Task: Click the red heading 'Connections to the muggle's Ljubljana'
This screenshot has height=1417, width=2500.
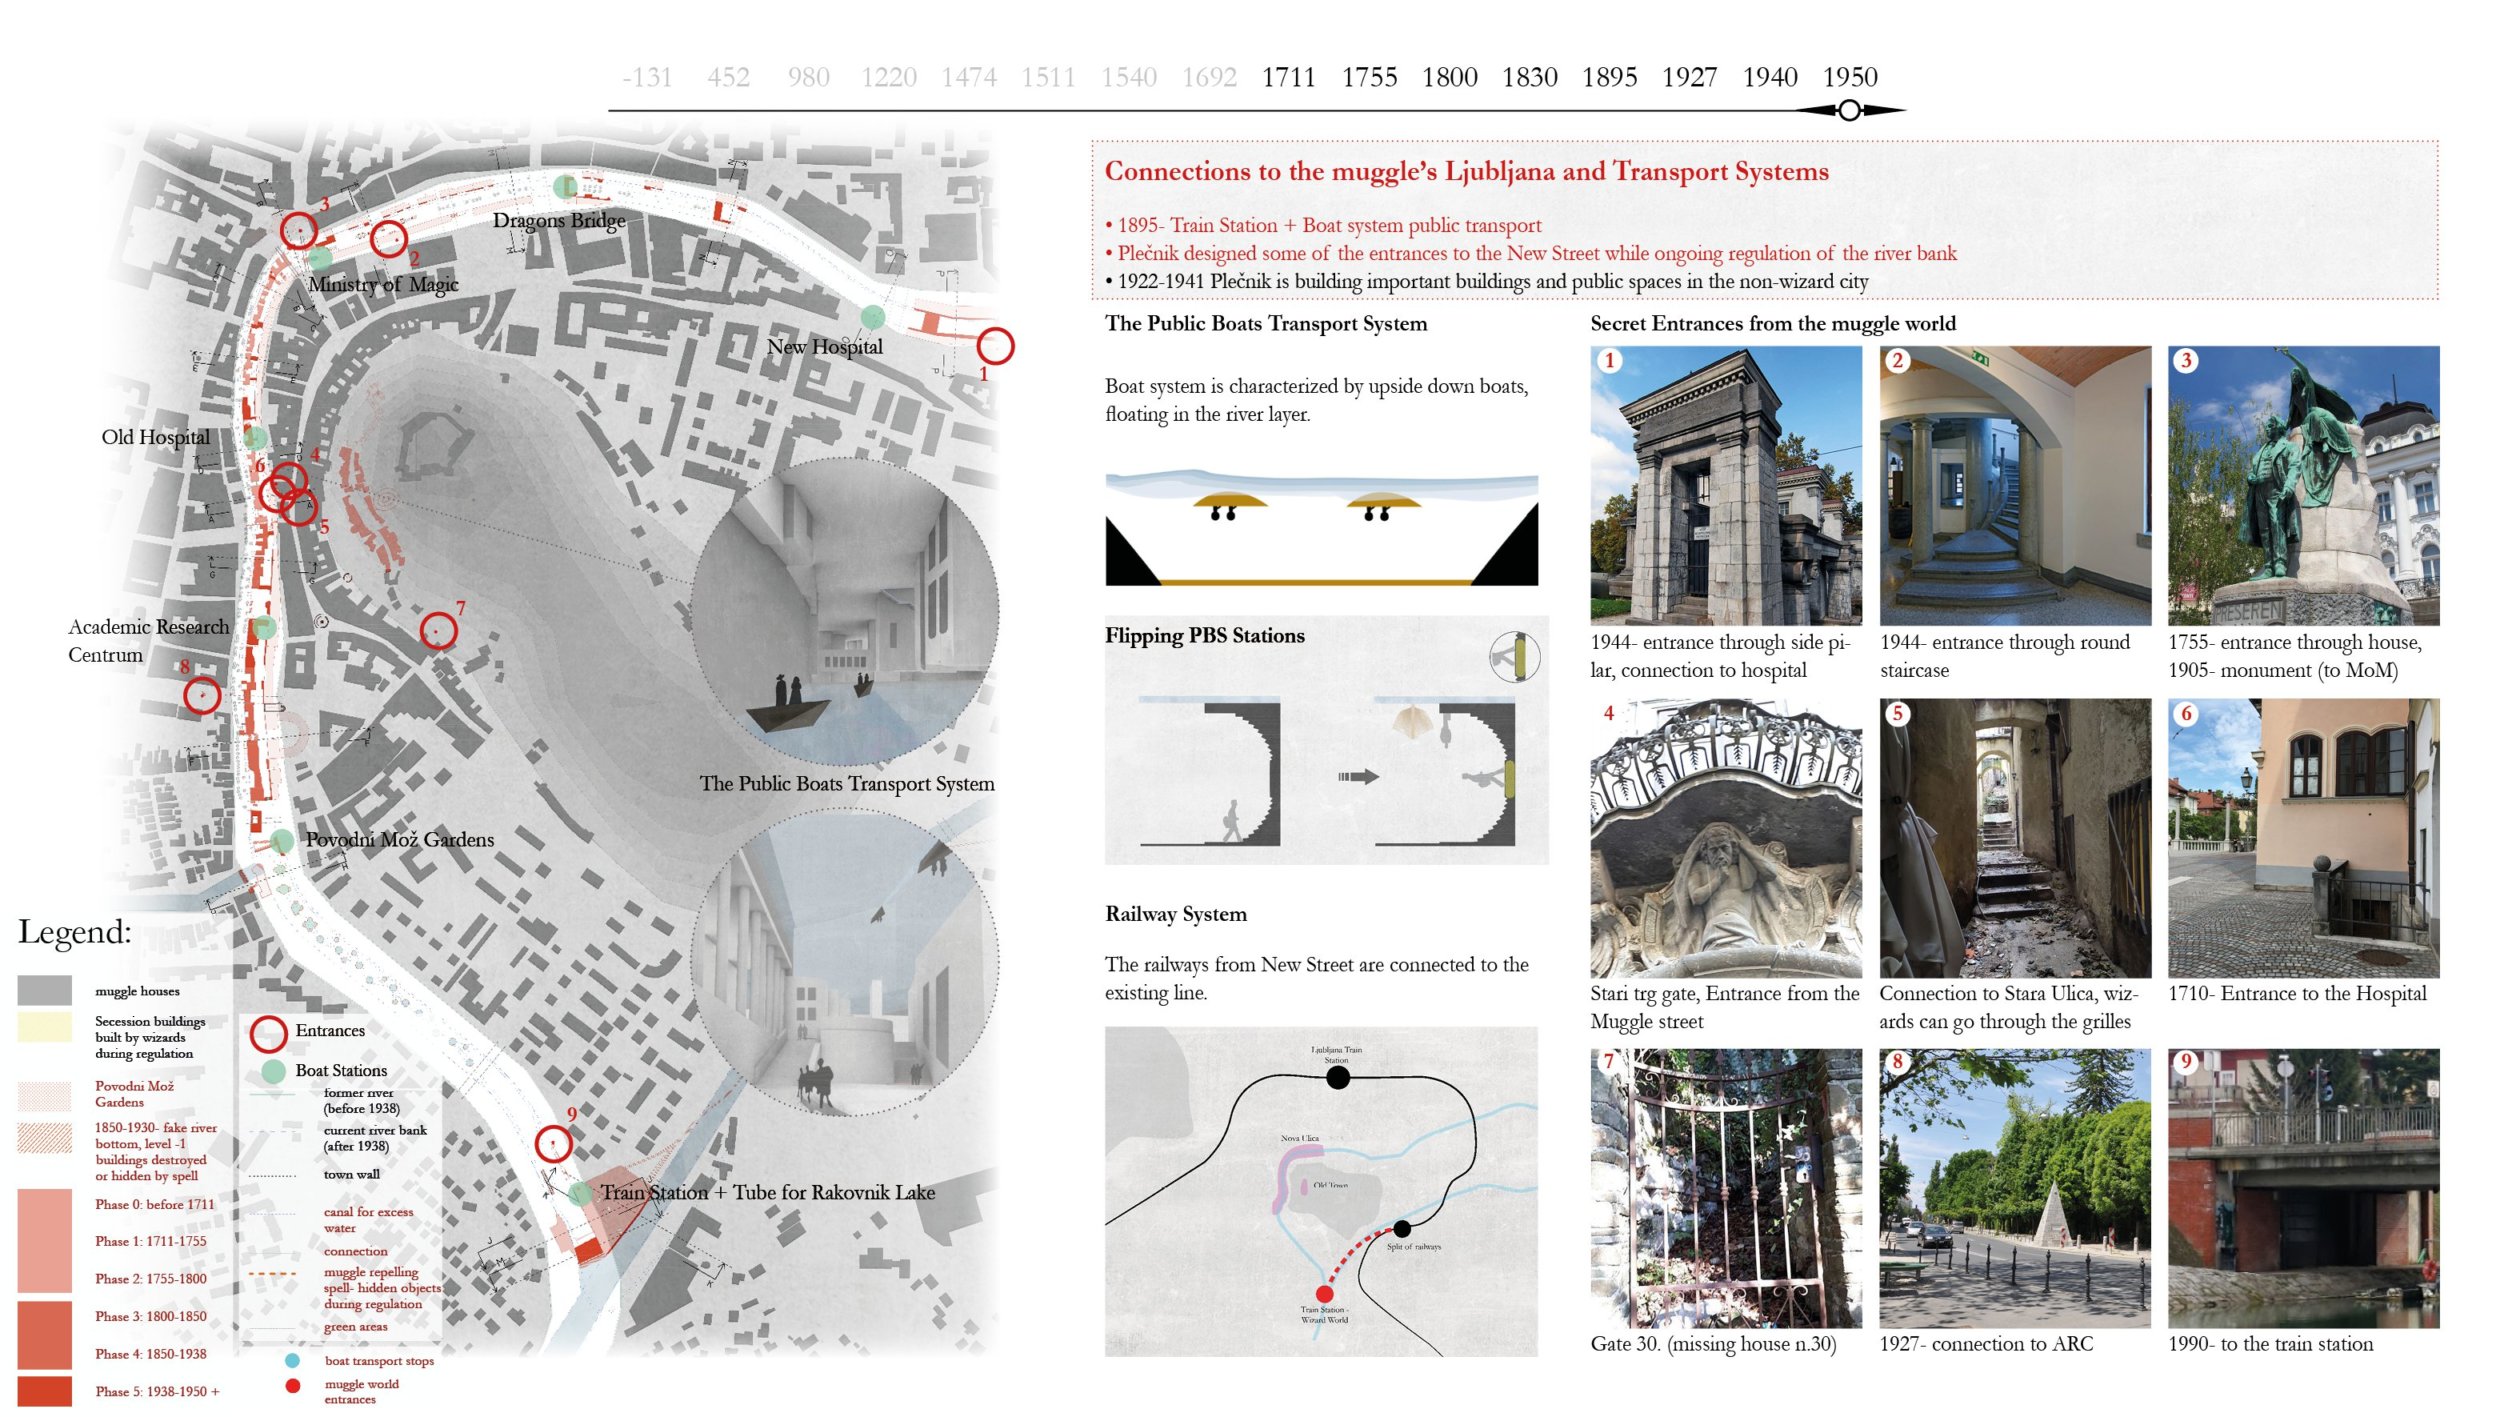Action: pyautogui.click(x=1466, y=171)
